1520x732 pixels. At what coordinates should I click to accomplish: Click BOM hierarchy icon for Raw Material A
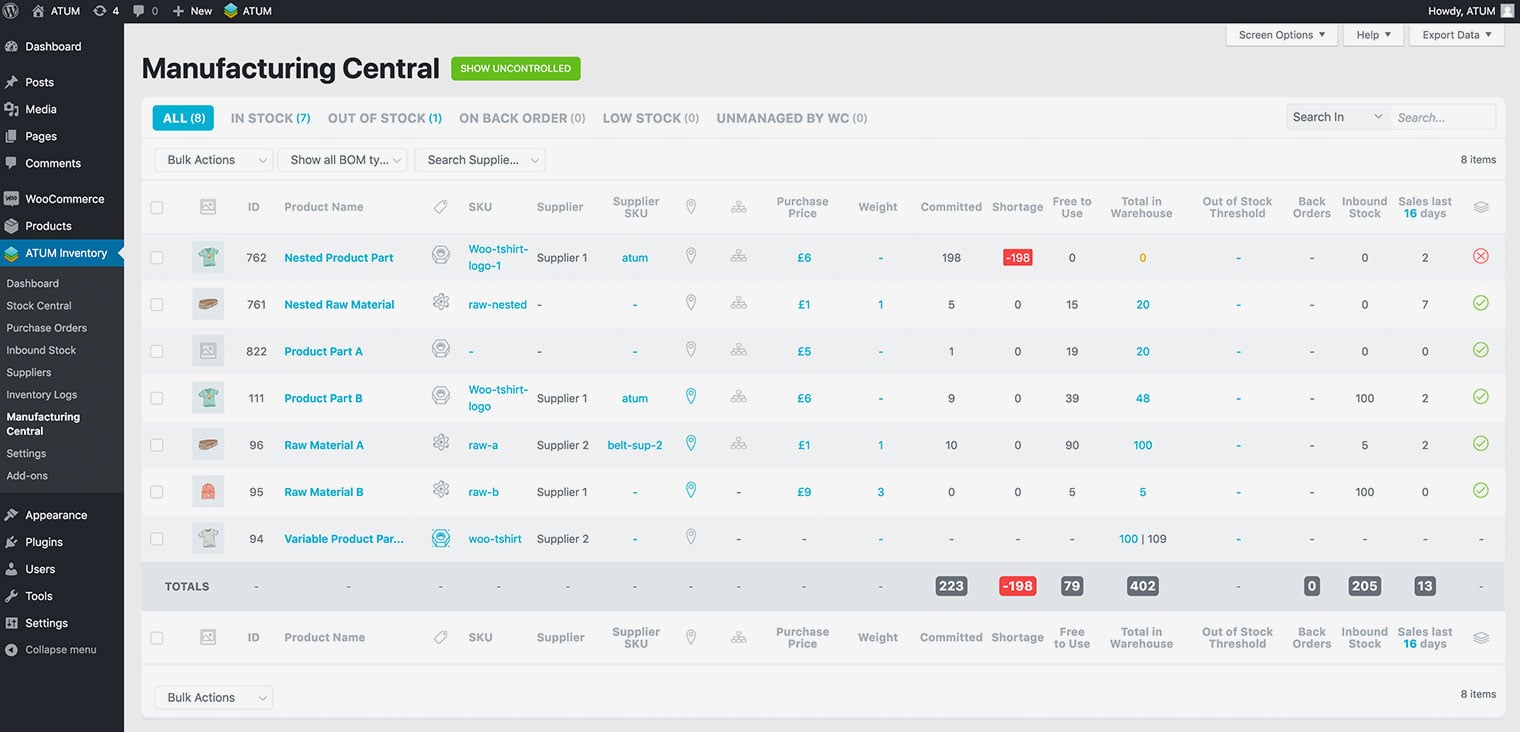(x=738, y=444)
